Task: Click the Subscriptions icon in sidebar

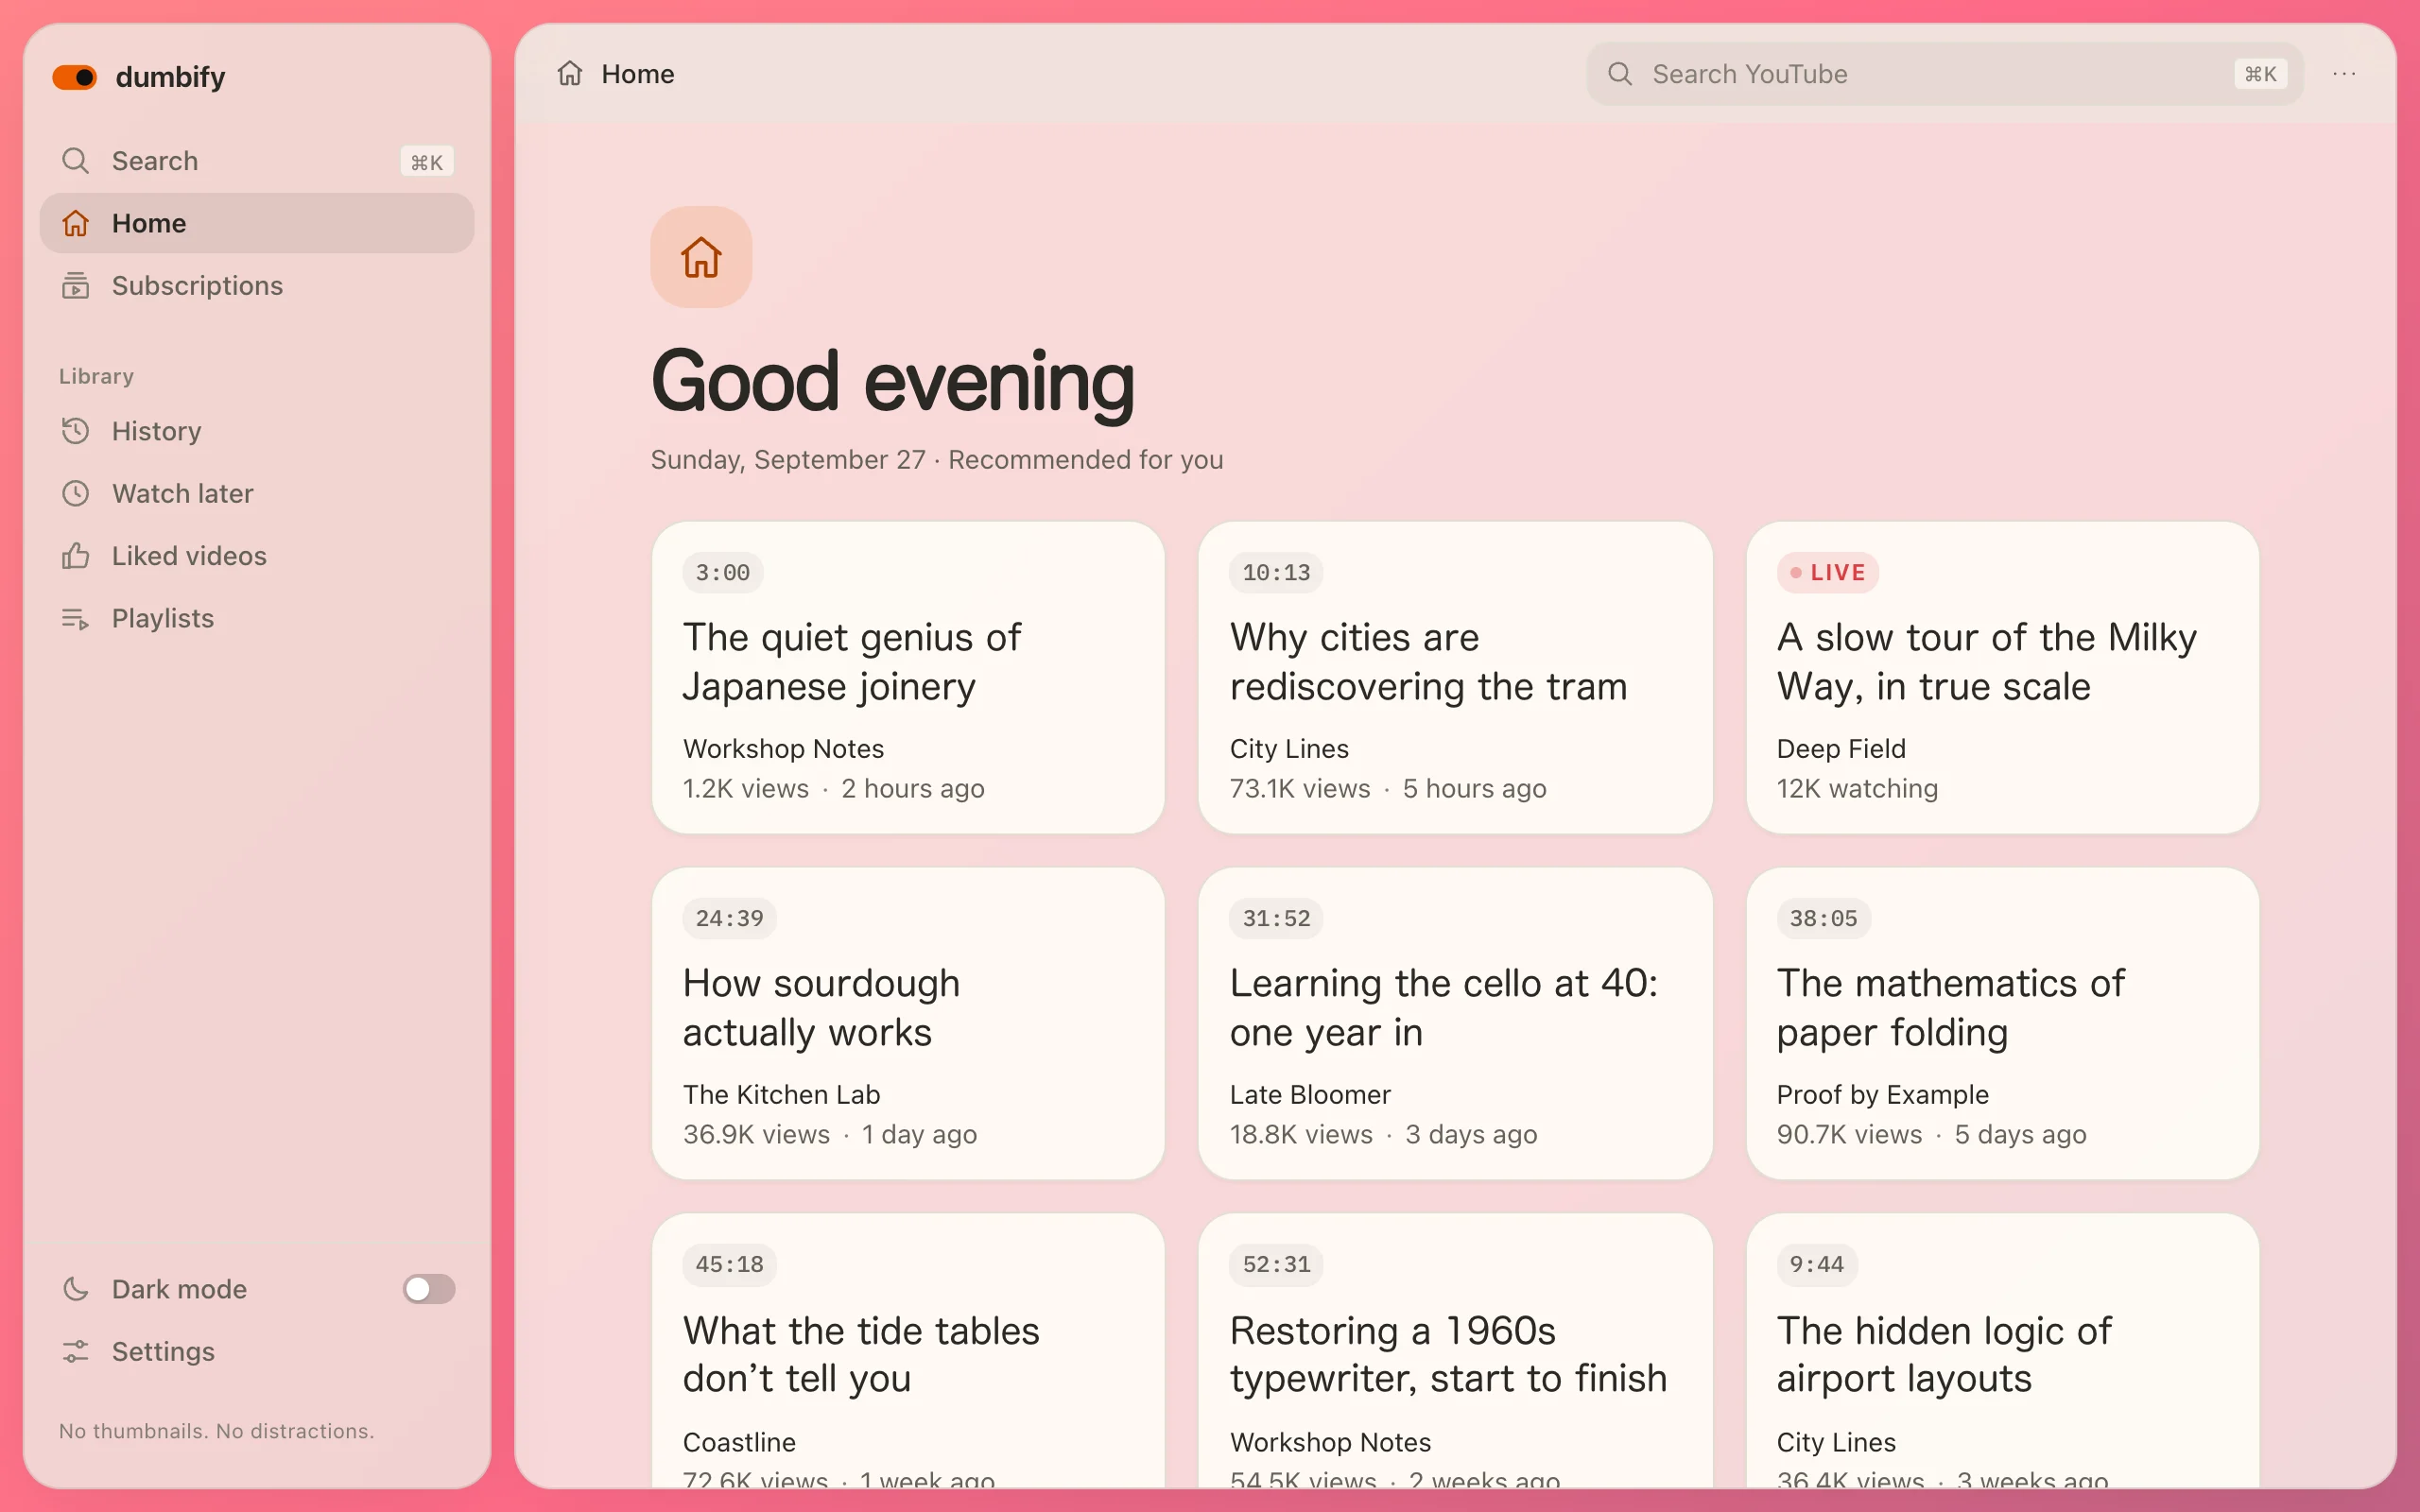Action: point(76,286)
